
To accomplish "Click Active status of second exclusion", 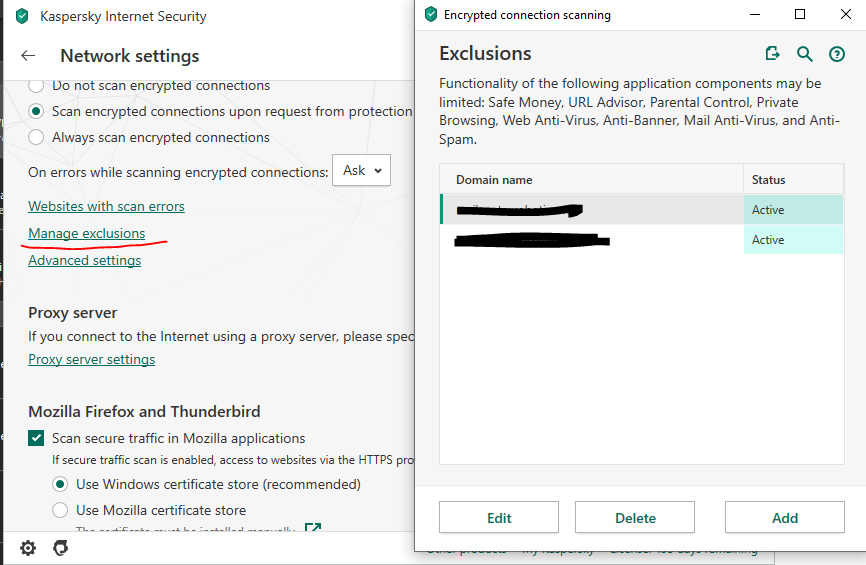I will pyautogui.click(x=793, y=240).
